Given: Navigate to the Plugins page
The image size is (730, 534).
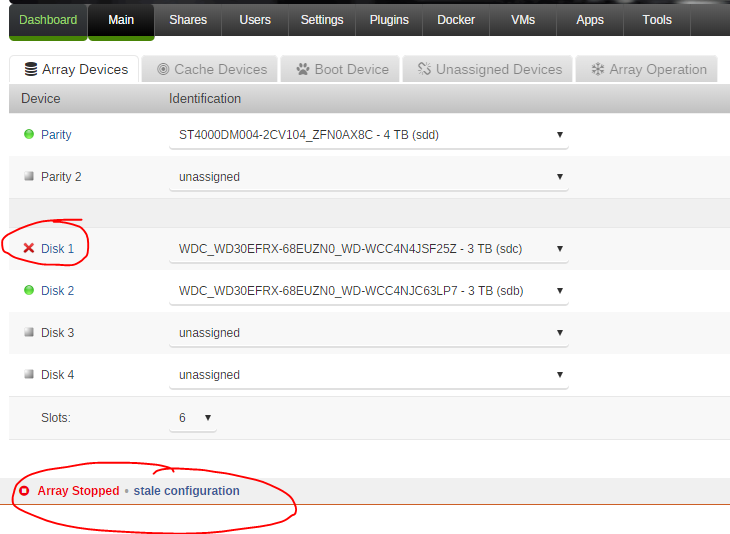Looking at the screenshot, I should [389, 20].
